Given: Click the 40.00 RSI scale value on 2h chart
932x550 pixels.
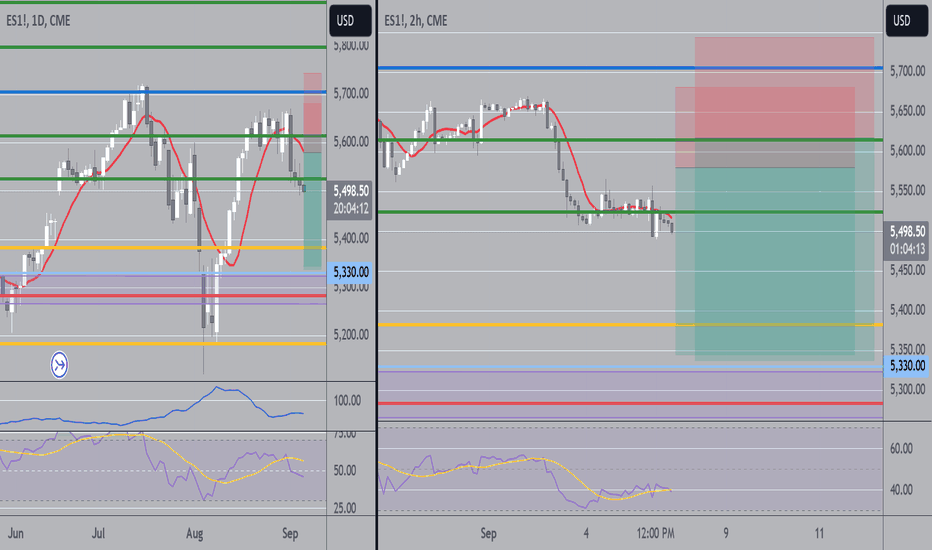Looking at the screenshot, I should [x=901, y=490].
